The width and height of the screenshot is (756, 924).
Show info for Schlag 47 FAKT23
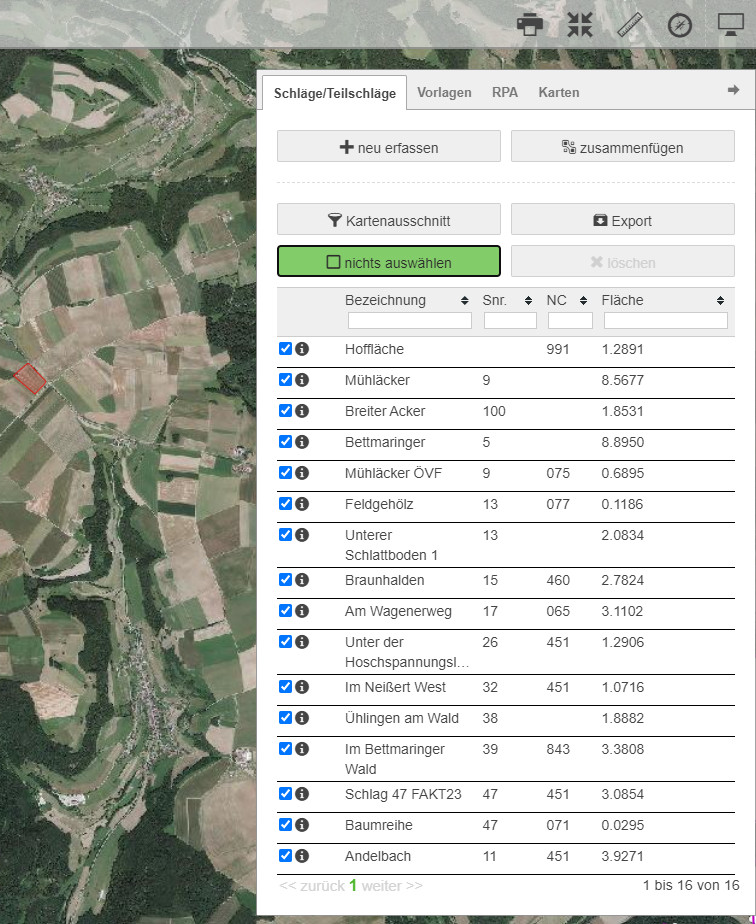[x=302, y=794]
